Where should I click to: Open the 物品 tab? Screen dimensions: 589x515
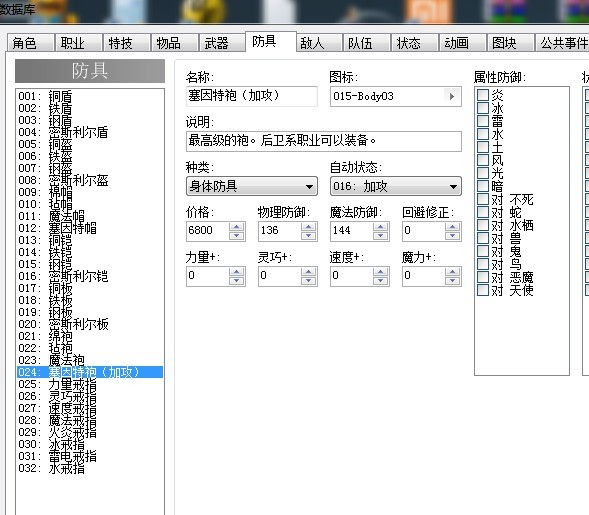click(x=175, y=43)
